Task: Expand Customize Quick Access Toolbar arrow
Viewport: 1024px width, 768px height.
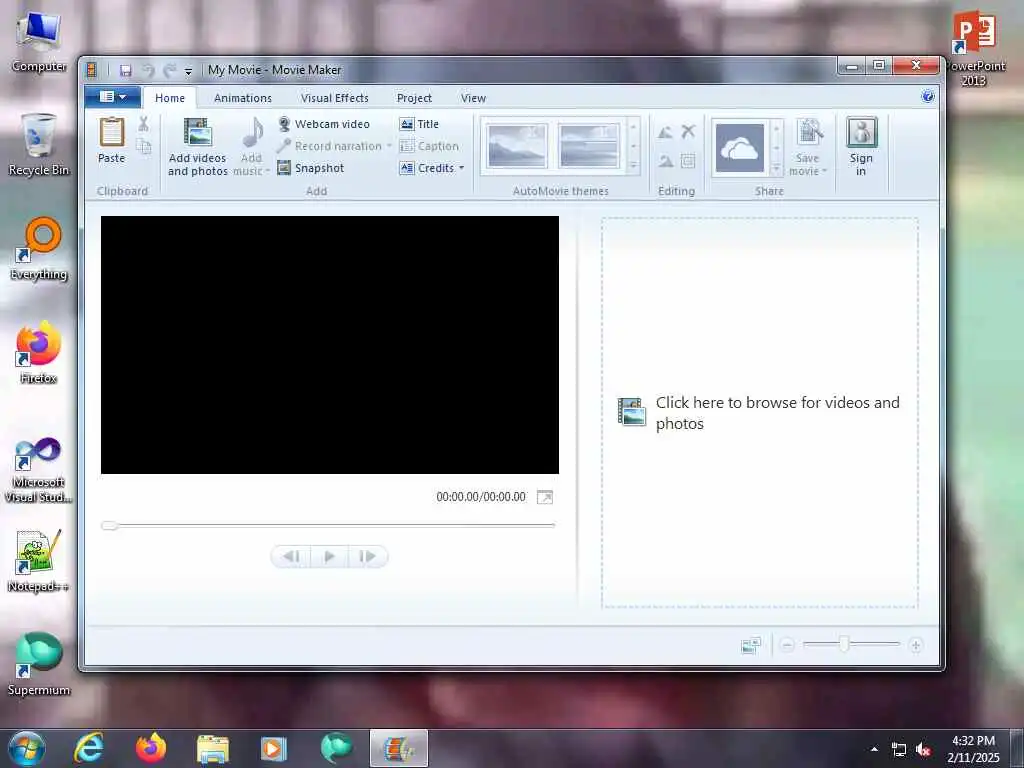Action: coord(188,71)
